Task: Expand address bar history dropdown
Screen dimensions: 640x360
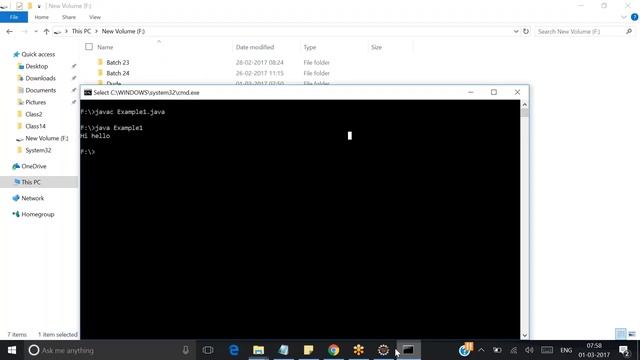Action: tap(516, 31)
